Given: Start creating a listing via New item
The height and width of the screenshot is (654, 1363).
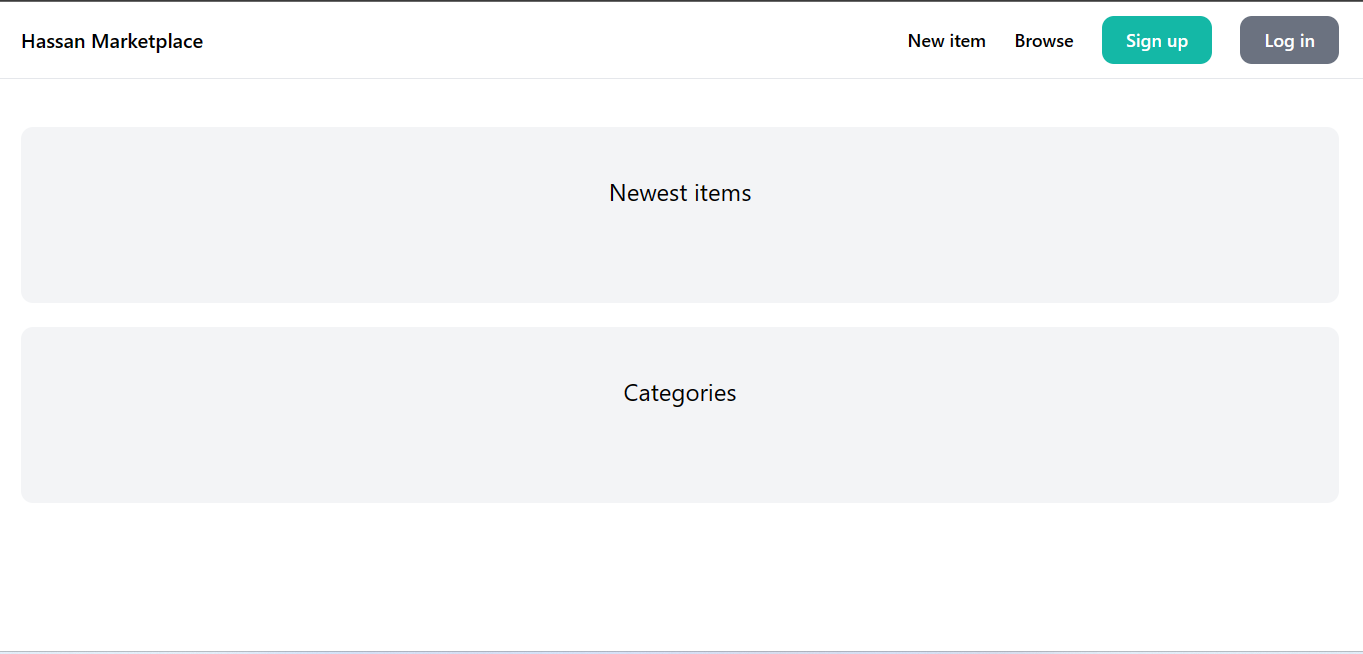Looking at the screenshot, I should (946, 41).
